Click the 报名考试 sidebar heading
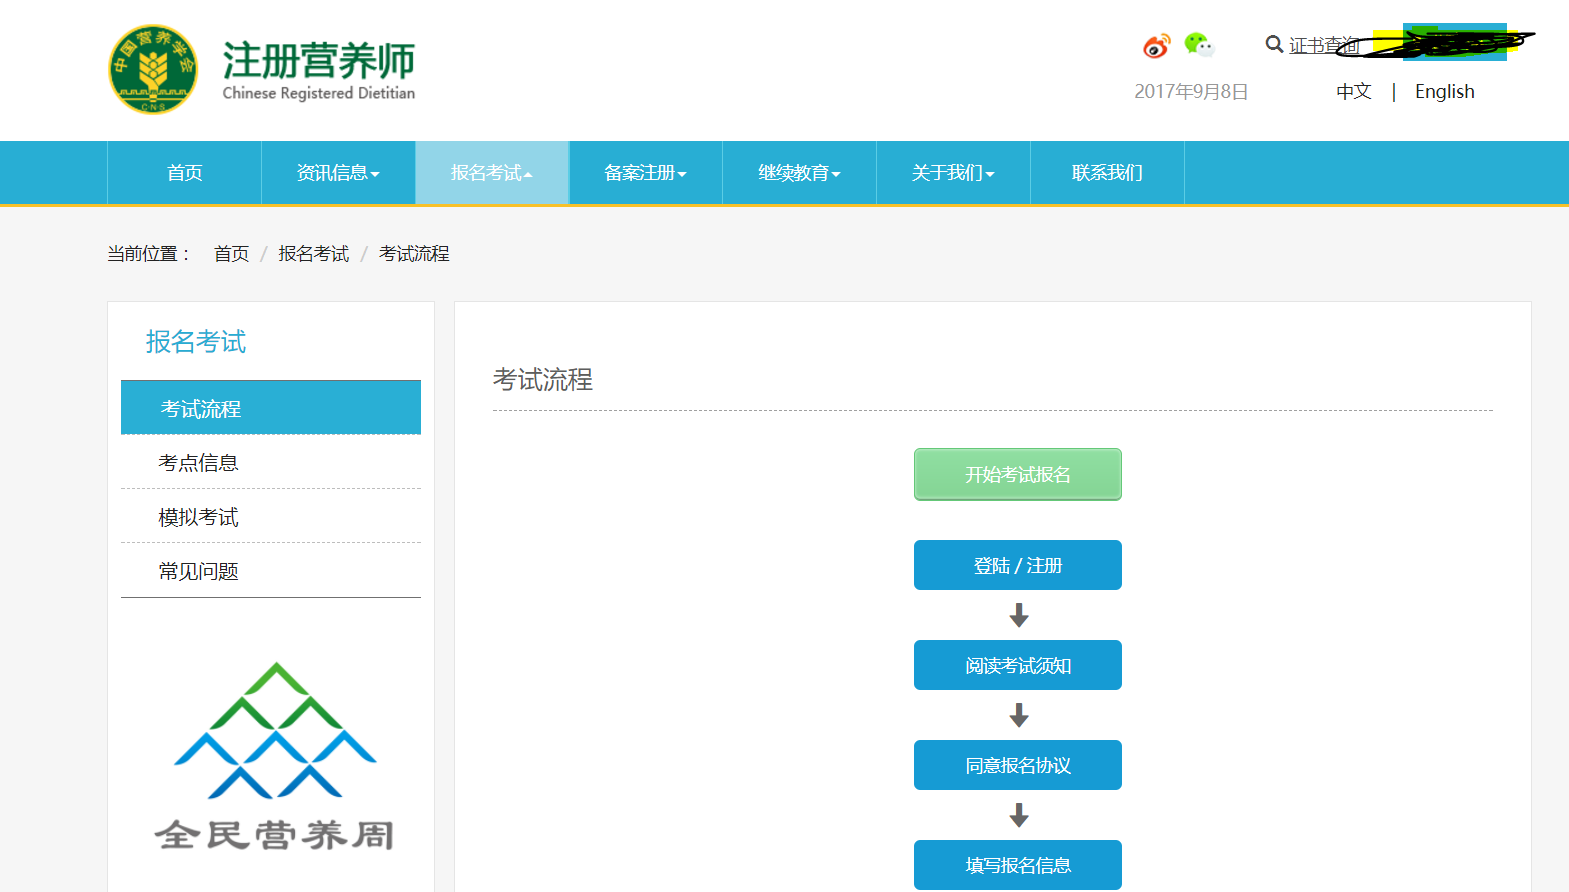This screenshot has width=1569, height=892. pyautogui.click(x=196, y=342)
